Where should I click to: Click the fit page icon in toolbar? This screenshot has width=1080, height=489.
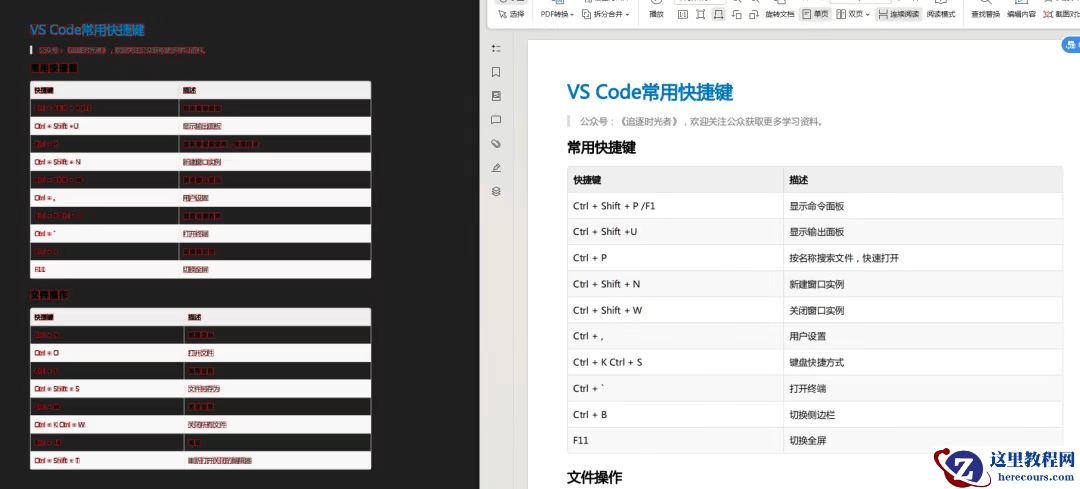click(700, 14)
